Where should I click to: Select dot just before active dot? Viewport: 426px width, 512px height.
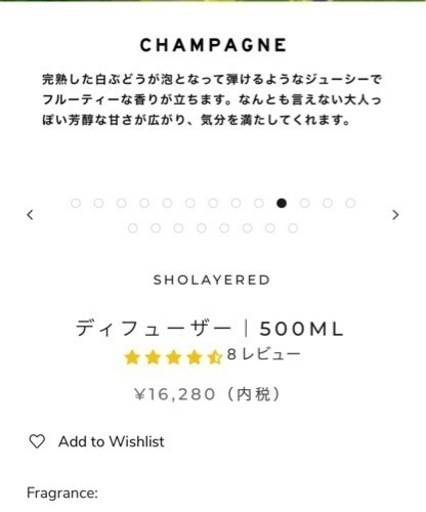click(x=259, y=203)
